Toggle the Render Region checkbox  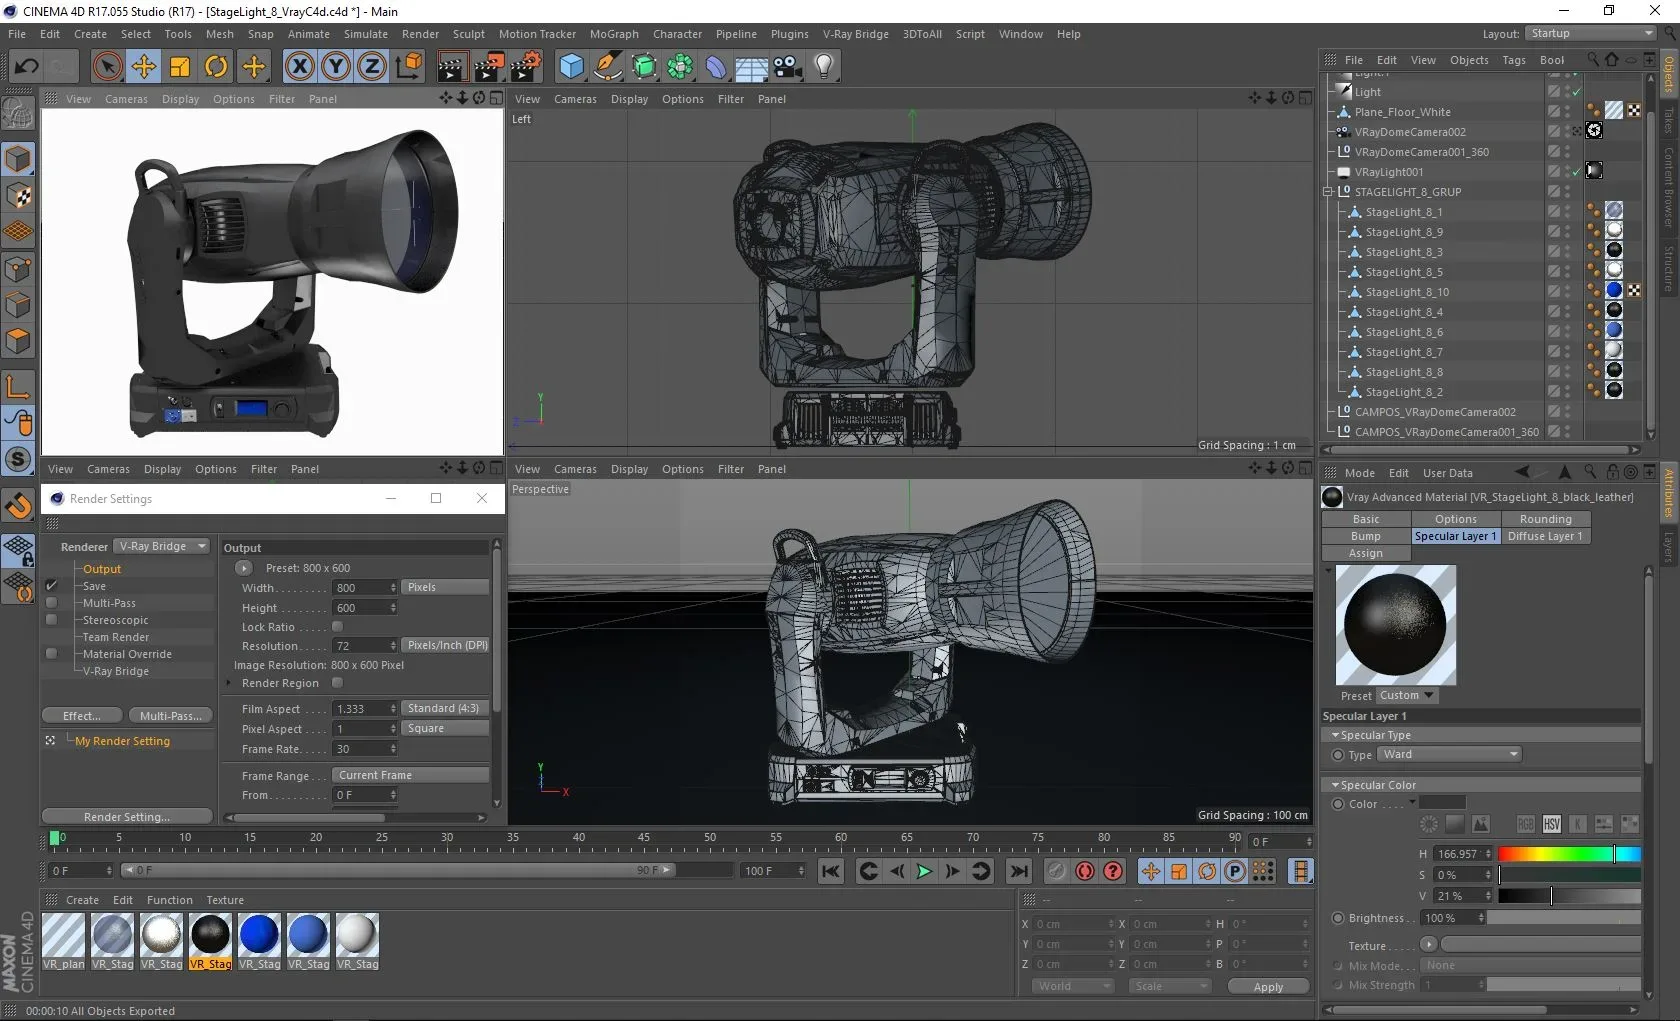coord(337,683)
